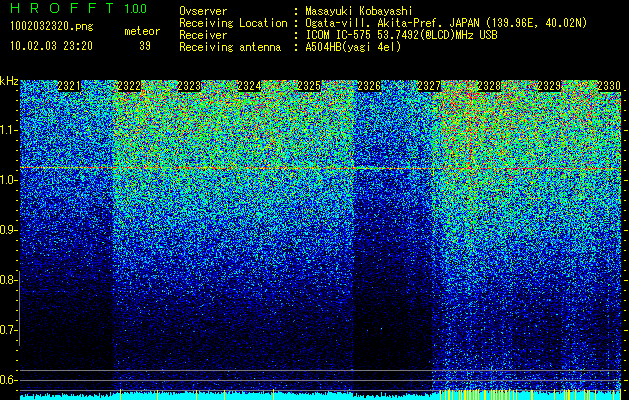Click the 2330 time marker
Image resolution: width=629 pixels, height=400 pixels.
pos(609,86)
